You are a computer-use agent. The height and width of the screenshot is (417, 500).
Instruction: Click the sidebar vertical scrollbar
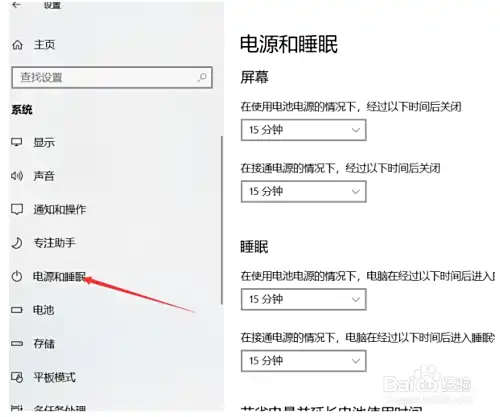tap(221, 220)
